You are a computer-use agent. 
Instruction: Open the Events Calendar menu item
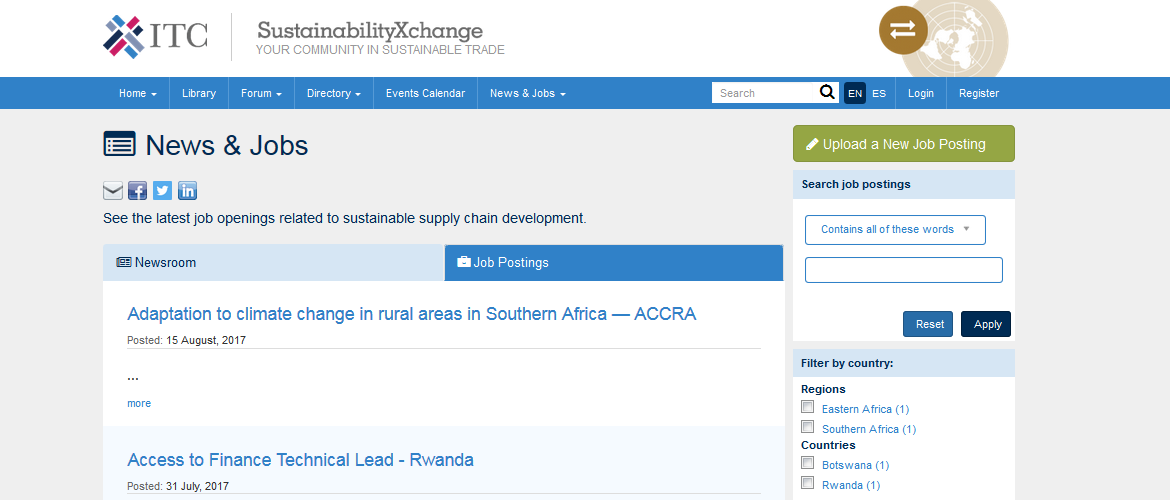425,93
